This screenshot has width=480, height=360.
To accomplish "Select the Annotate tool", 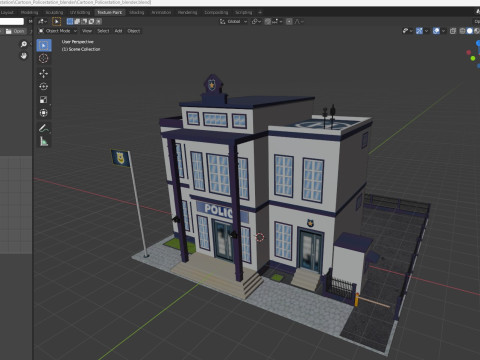I will click(44, 128).
